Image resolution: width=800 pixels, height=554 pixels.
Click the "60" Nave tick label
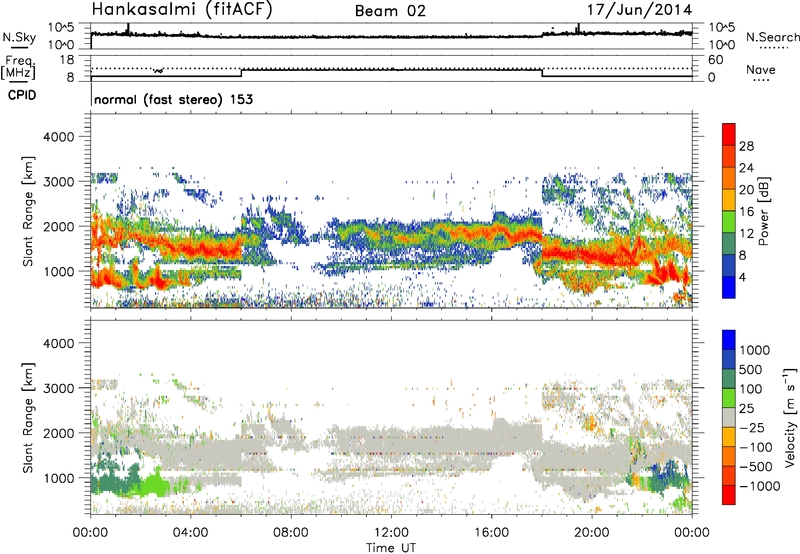(715, 60)
